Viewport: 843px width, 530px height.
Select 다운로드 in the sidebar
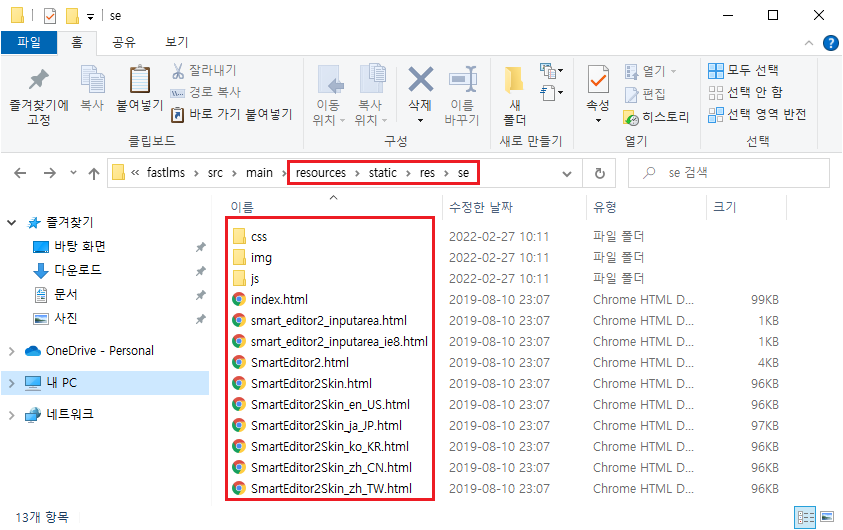click(77, 270)
